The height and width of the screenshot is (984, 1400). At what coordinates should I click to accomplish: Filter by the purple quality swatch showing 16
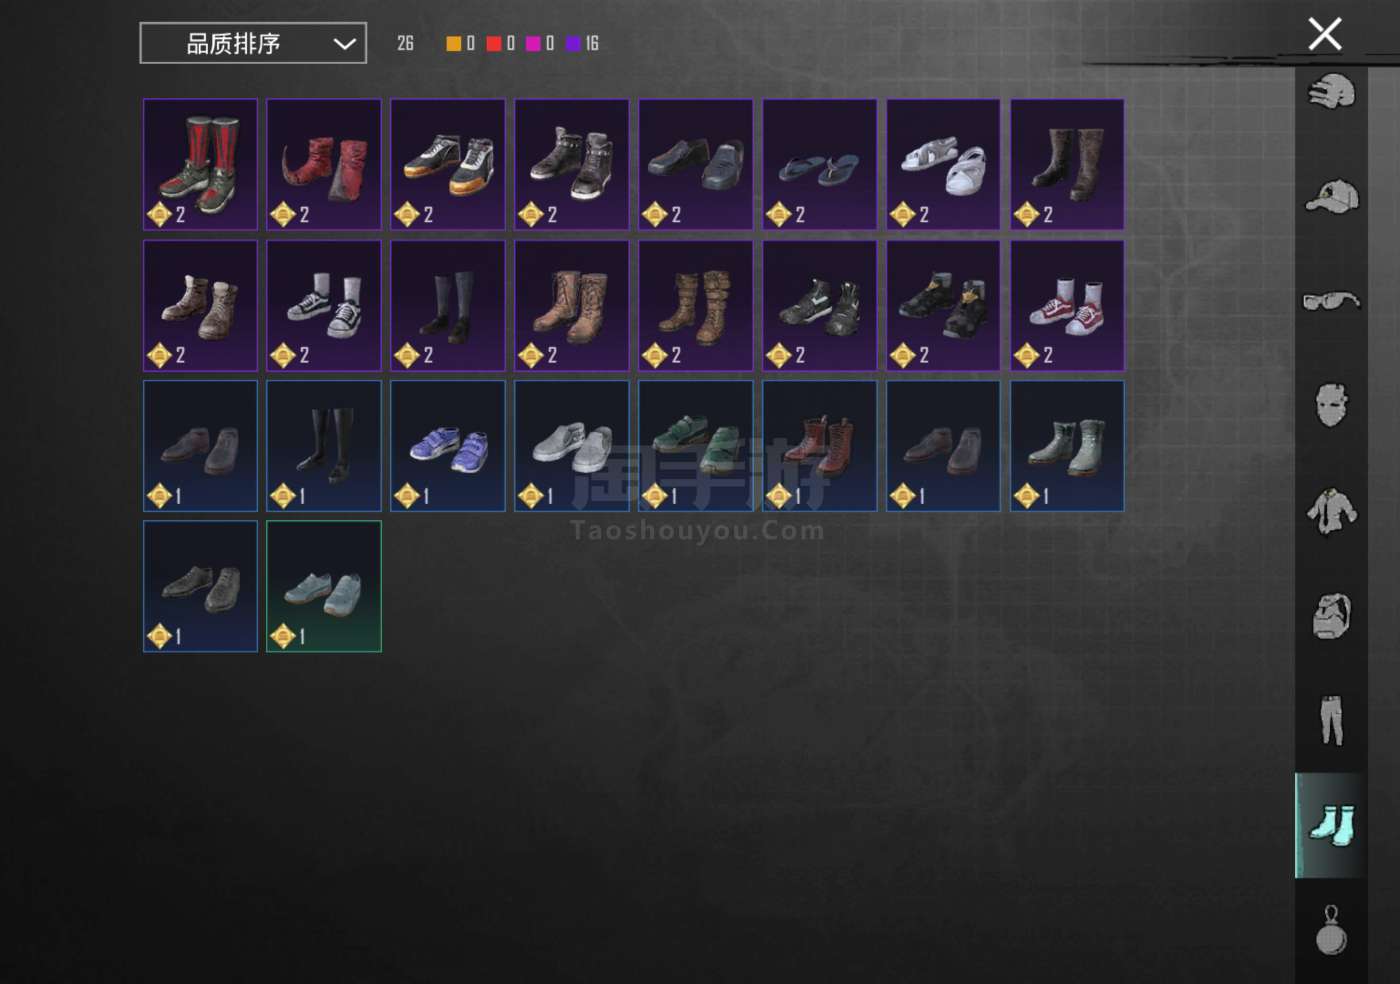pos(573,43)
